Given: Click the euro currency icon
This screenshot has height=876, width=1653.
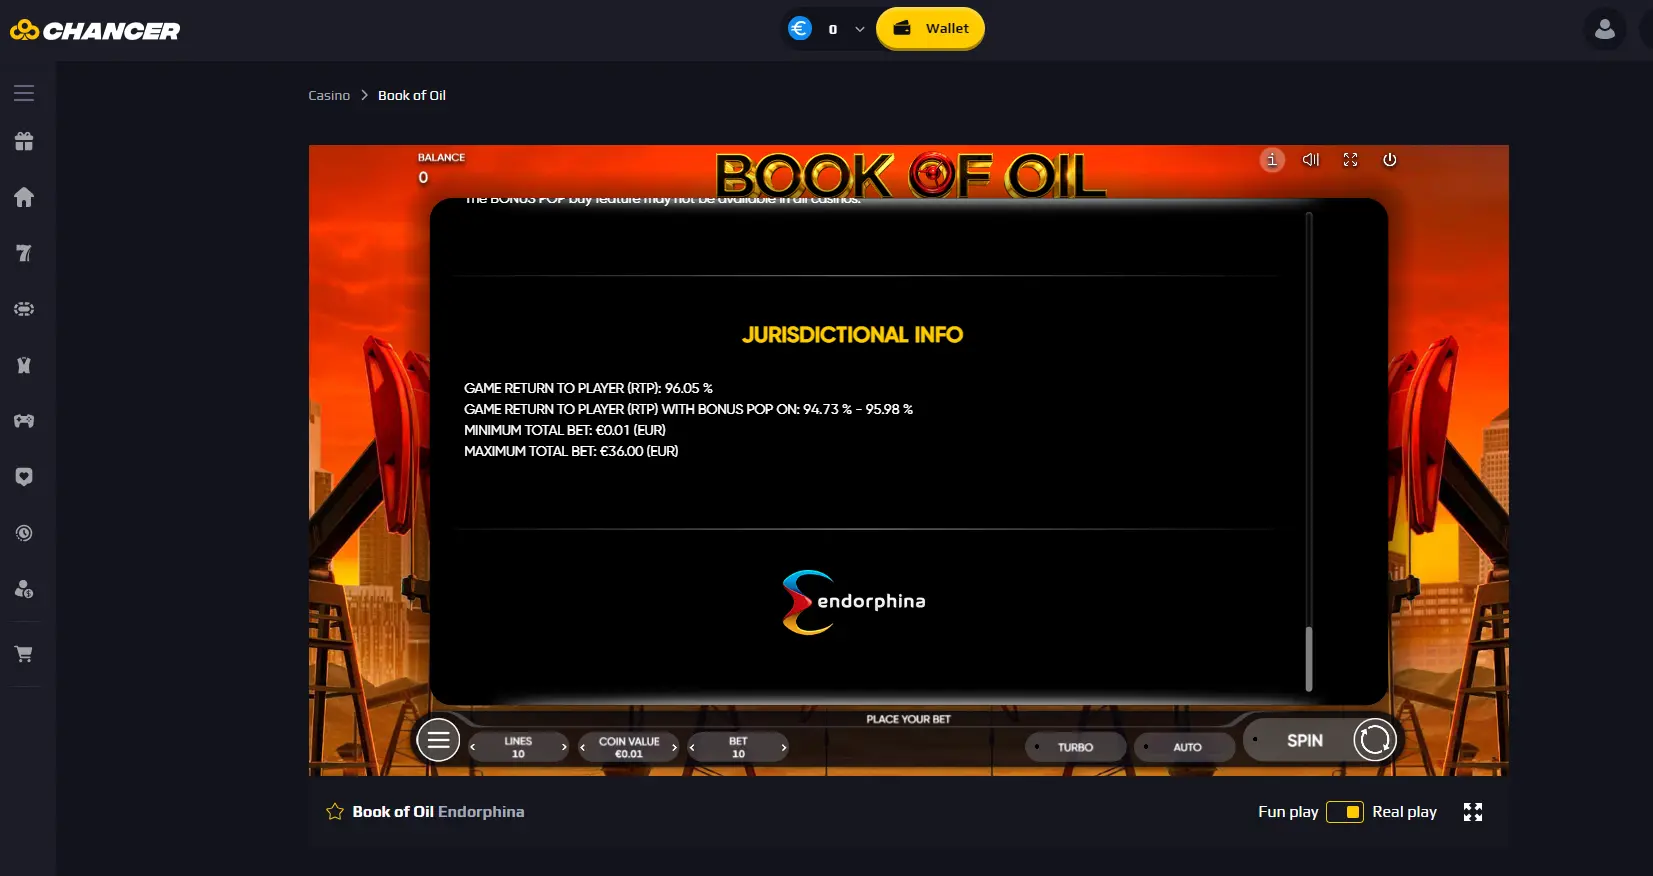Looking at the screenshot, I should point(800,29).
